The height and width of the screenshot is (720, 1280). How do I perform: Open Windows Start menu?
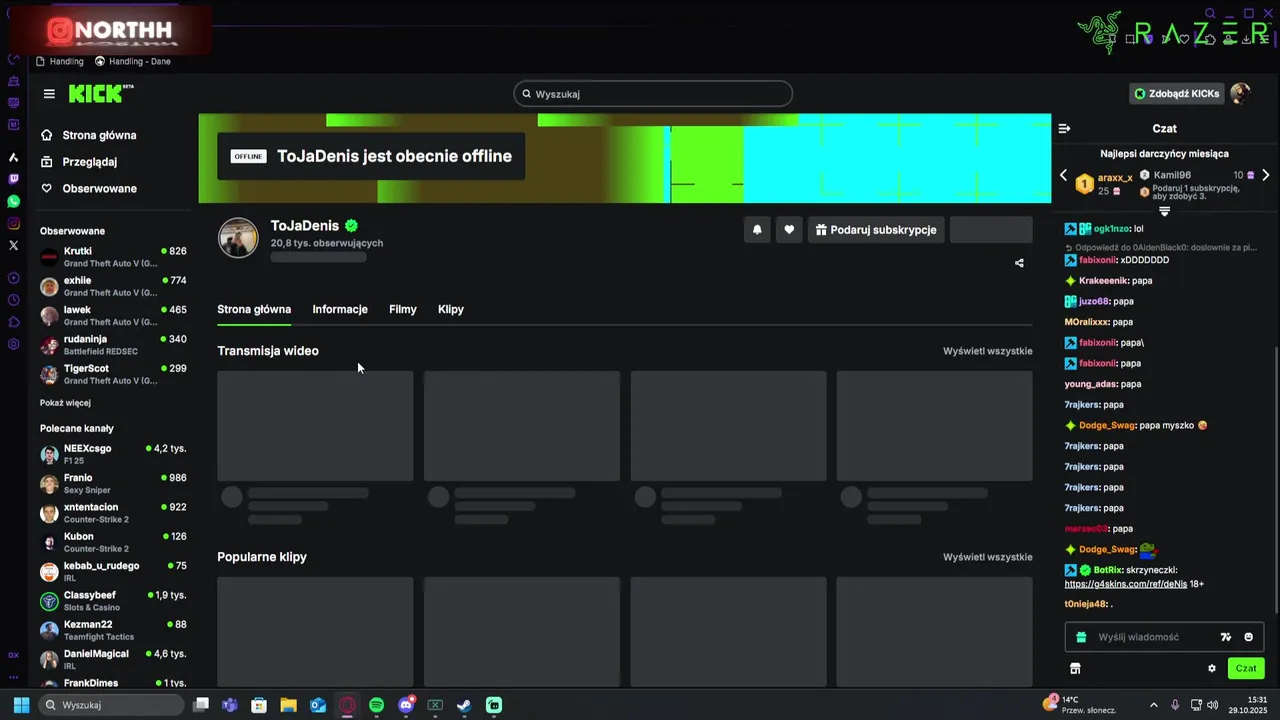click(21, 705)
